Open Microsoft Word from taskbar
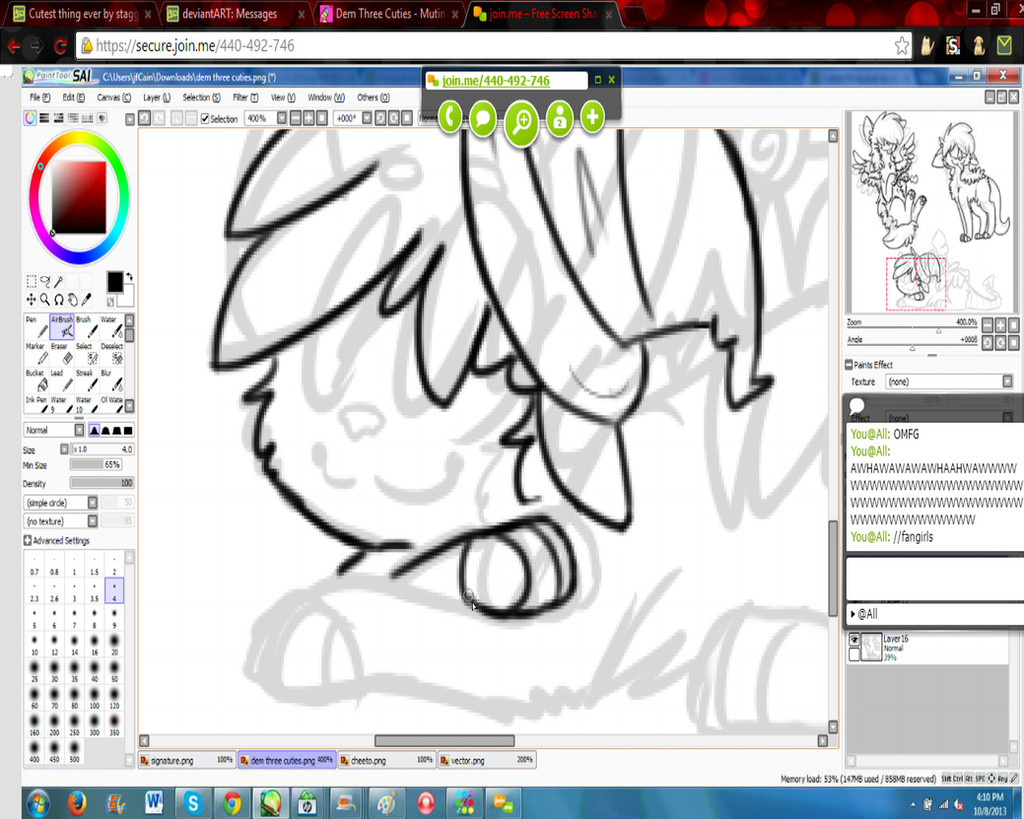The width and height of the screenshot is (1024, 819). [154, 803]
